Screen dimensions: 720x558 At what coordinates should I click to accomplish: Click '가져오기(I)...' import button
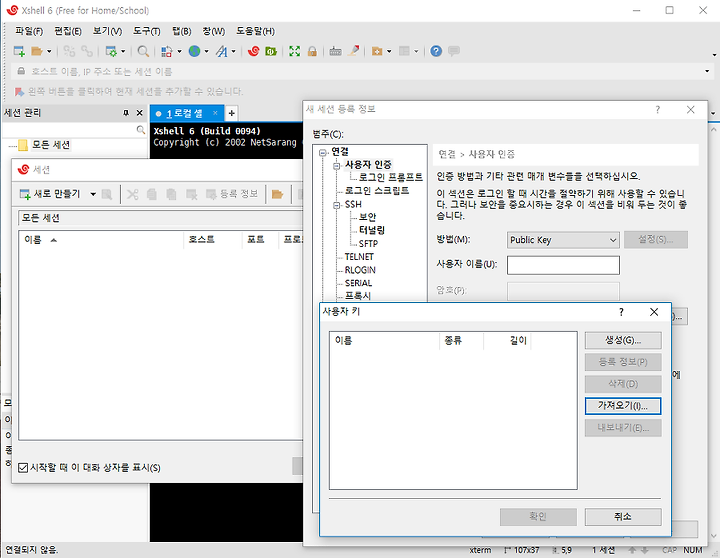[x=623, y=406]
